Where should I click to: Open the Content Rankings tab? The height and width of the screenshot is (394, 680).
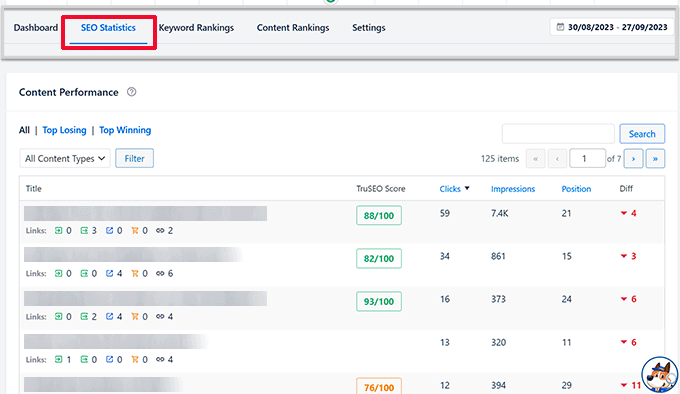[293, 28]
